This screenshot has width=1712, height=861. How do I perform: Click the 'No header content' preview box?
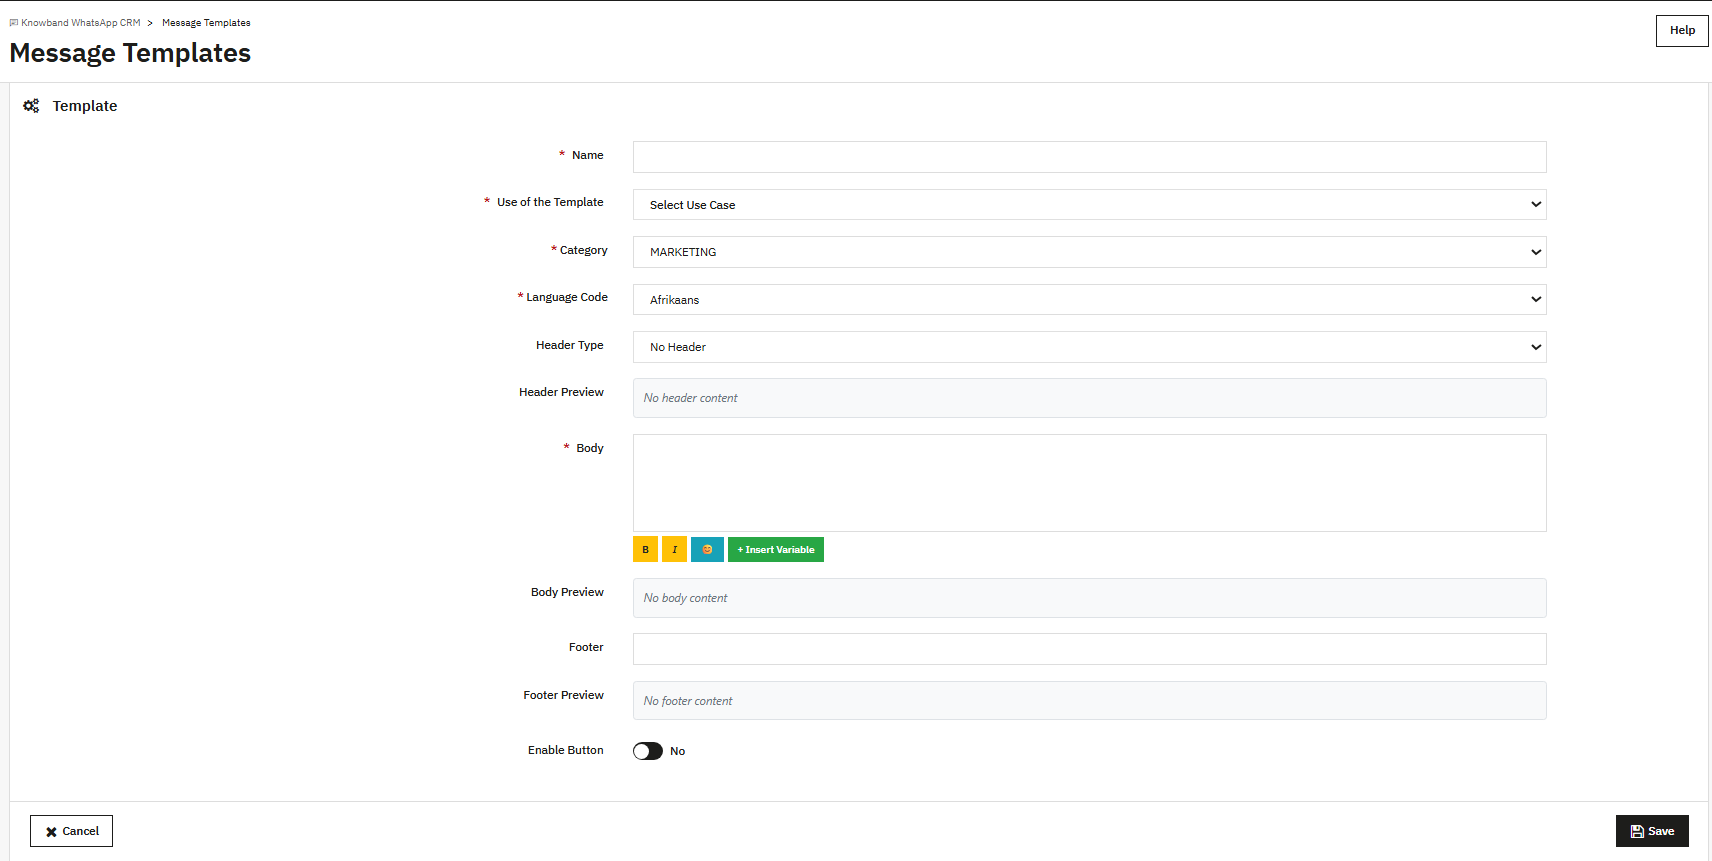pyautogui.click(x=1089, y=398)
